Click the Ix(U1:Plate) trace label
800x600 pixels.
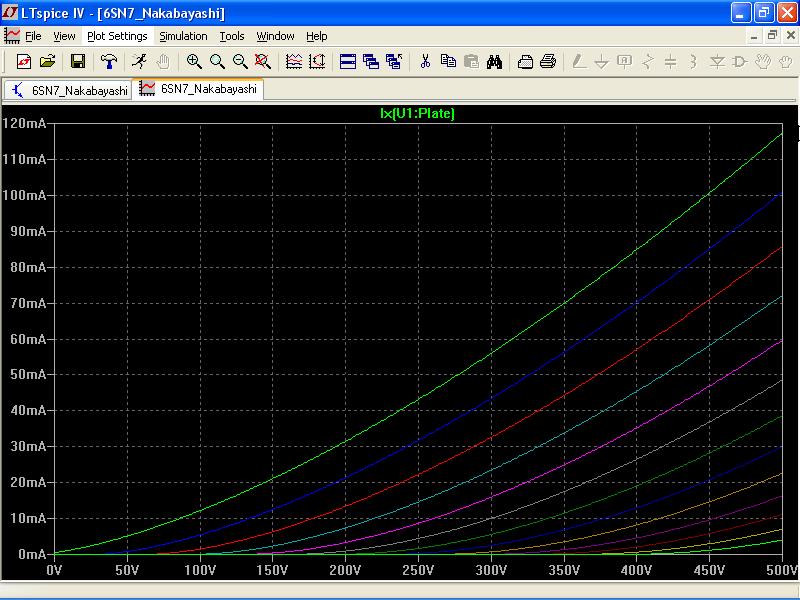[417, 113]
